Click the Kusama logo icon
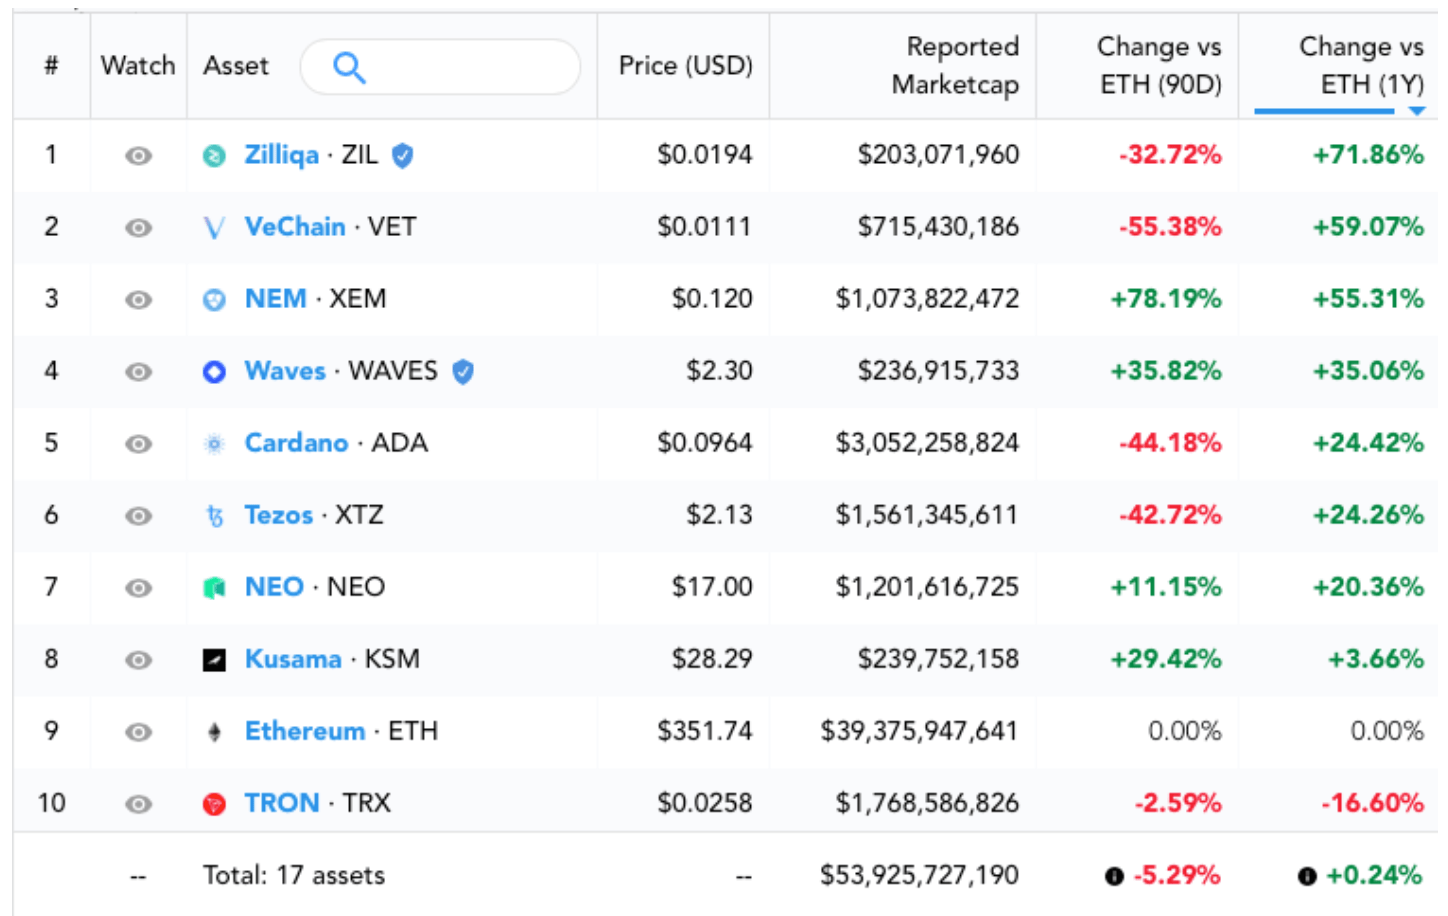The image size is (1448, 916). click(x=214, y=660)
